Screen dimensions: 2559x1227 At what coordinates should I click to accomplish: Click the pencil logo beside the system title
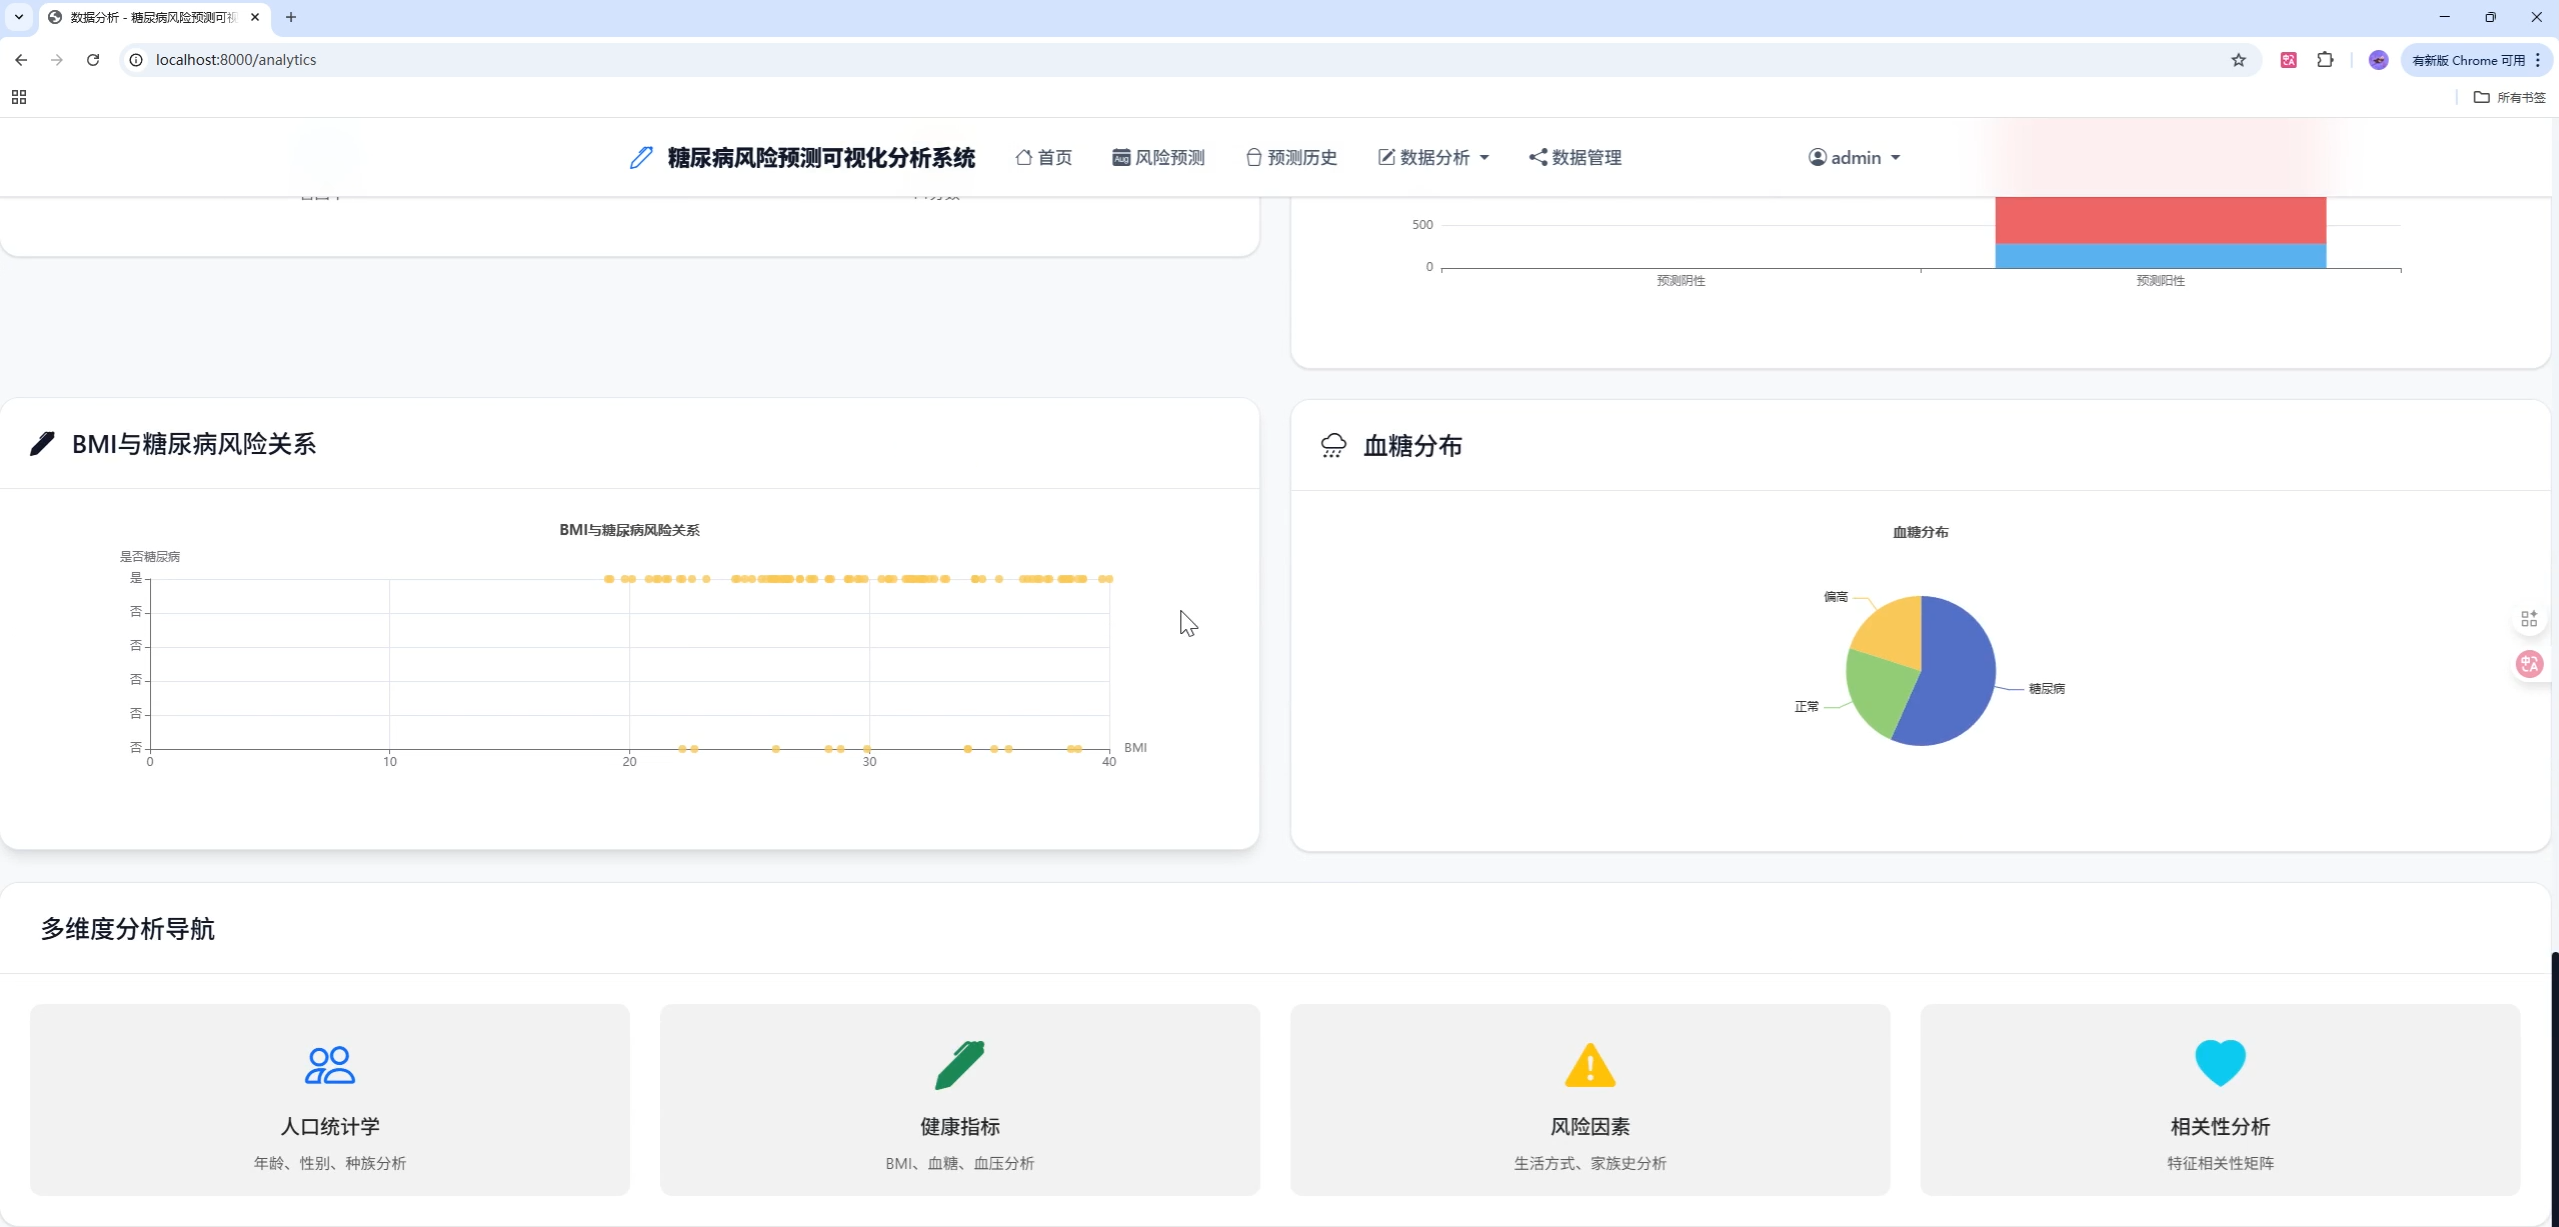click(640, 157)
